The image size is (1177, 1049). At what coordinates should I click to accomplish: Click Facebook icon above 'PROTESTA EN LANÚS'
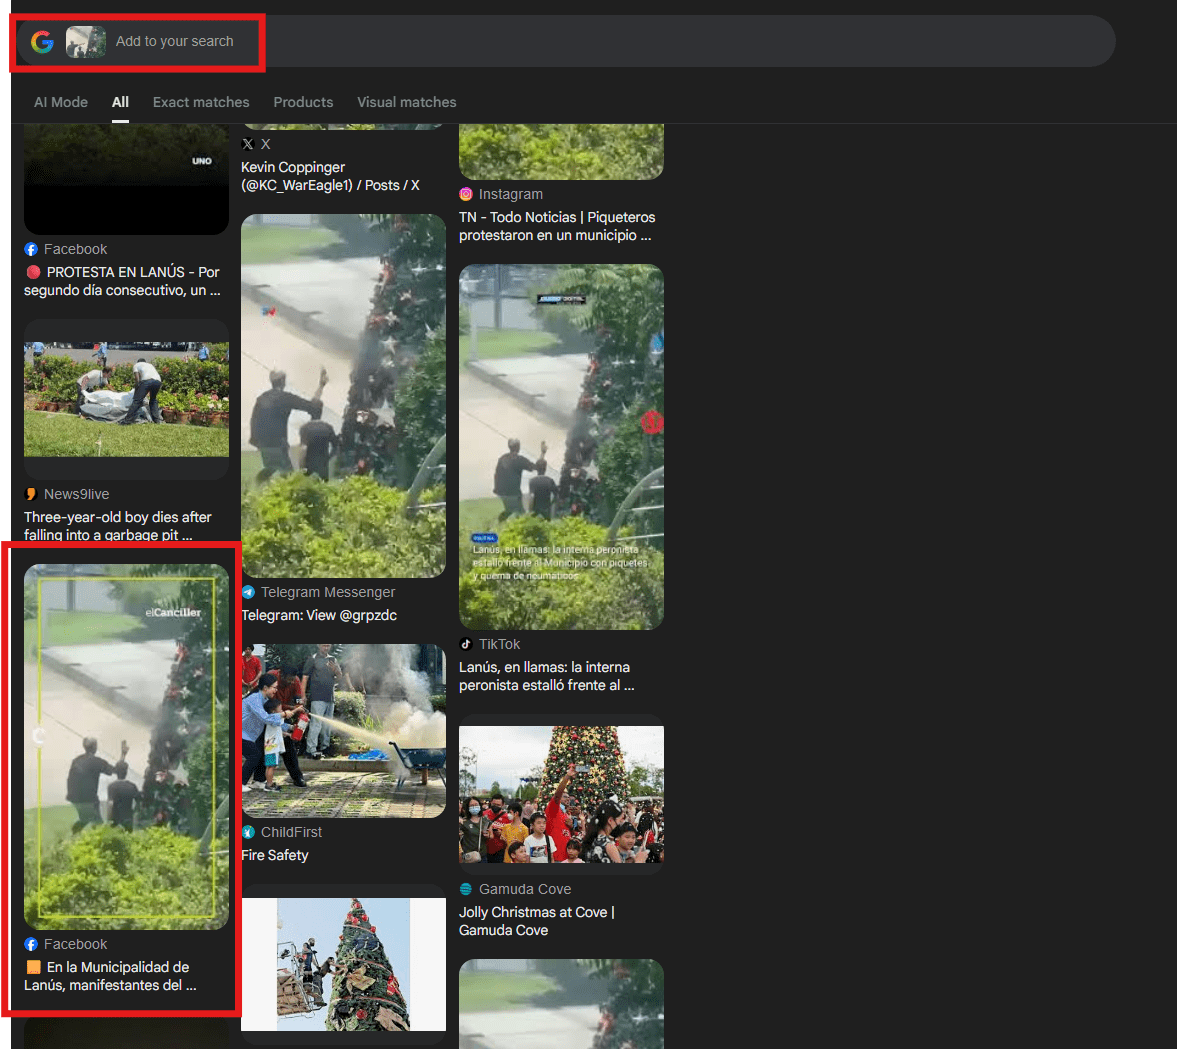(x=31, y=249)
